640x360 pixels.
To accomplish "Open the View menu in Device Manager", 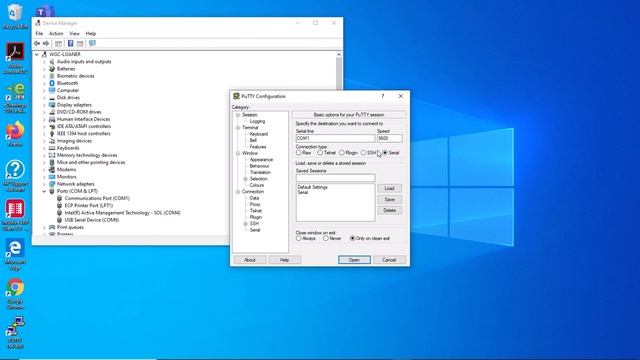I will pos(74,33).
